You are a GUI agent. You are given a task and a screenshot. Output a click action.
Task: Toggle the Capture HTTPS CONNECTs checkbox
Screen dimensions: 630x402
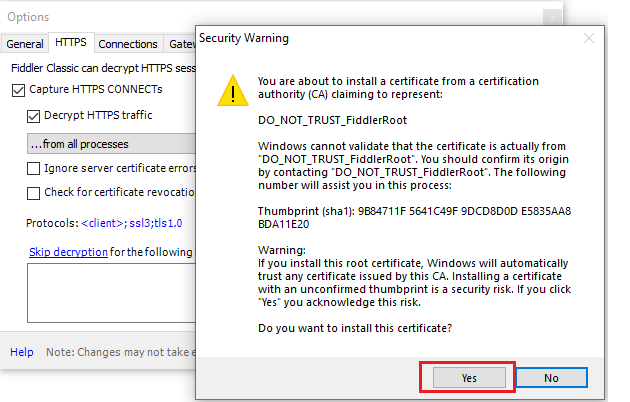coord(18,90)
